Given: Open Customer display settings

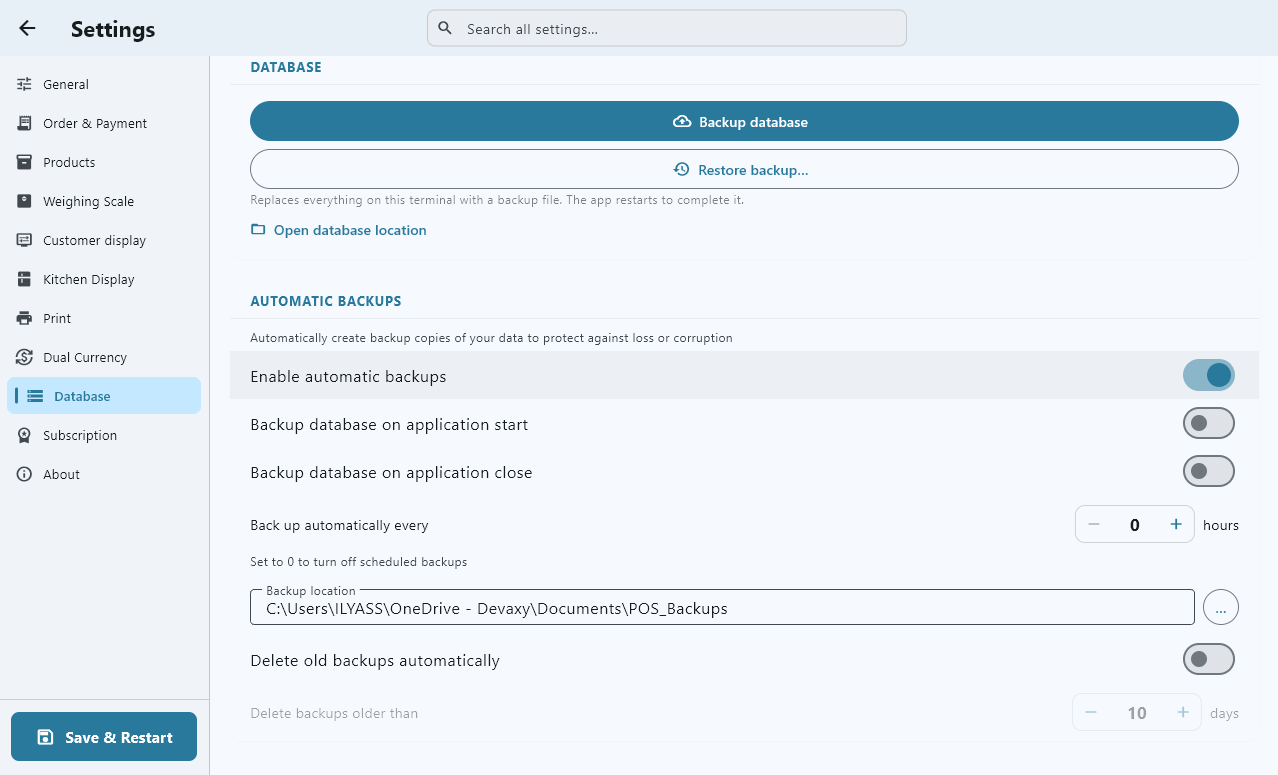Looking at the screenshot, I should 104,240.
